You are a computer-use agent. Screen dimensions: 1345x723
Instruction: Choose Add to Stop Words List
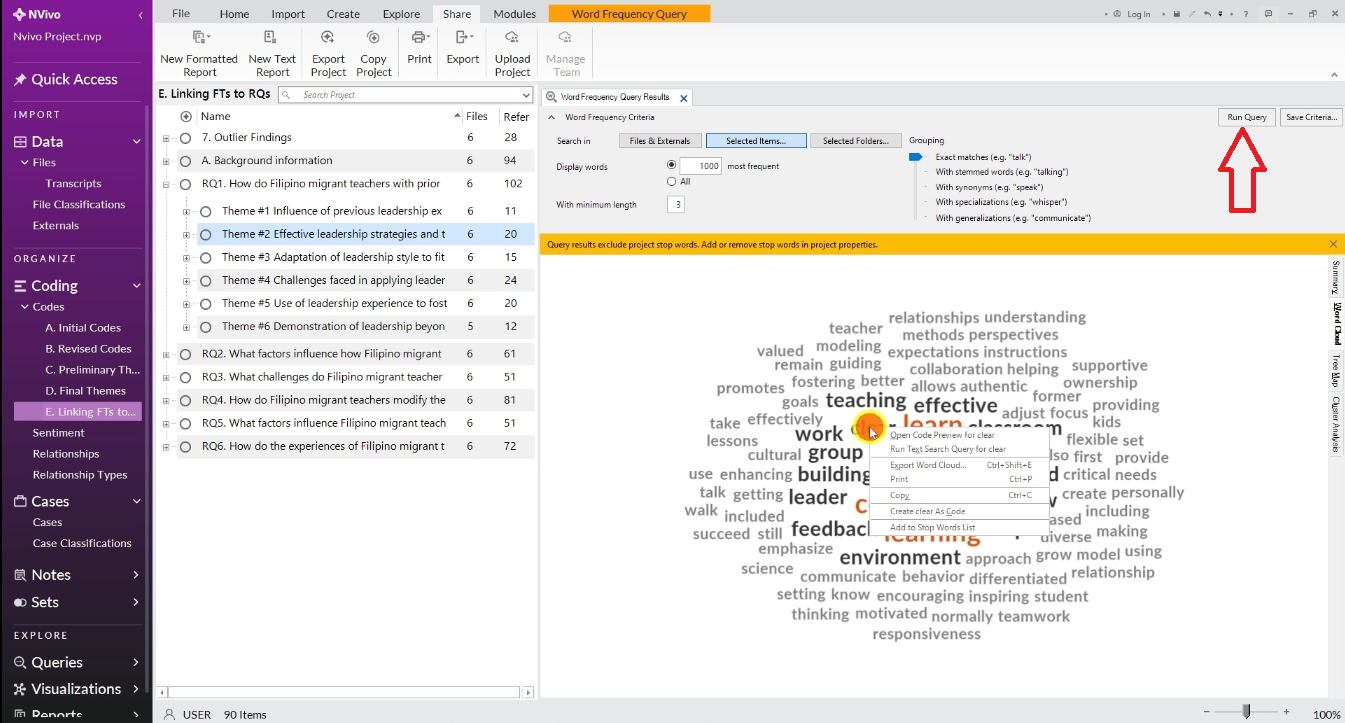[932, 527]
